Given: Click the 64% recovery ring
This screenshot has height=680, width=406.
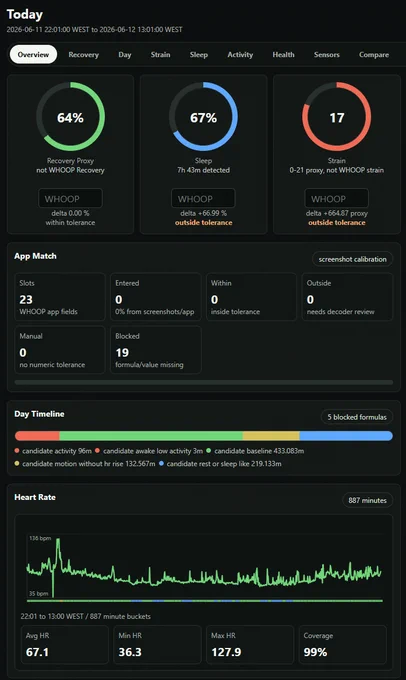Looking at the screenshot, I should coord(70,117).
